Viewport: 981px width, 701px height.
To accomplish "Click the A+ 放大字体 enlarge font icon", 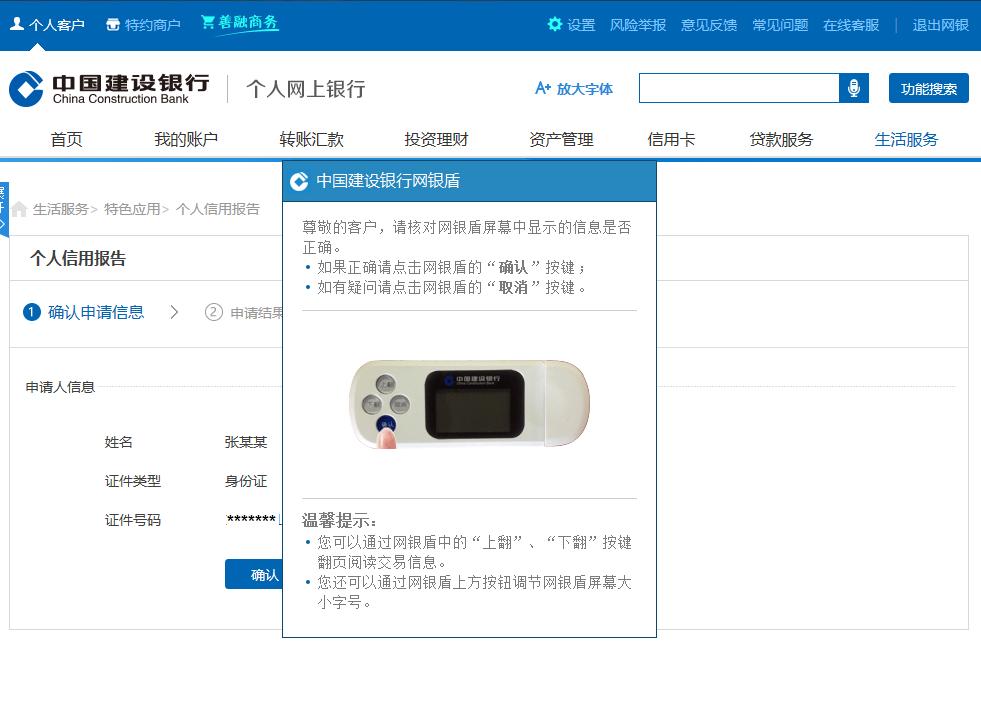I will [546, 88].
